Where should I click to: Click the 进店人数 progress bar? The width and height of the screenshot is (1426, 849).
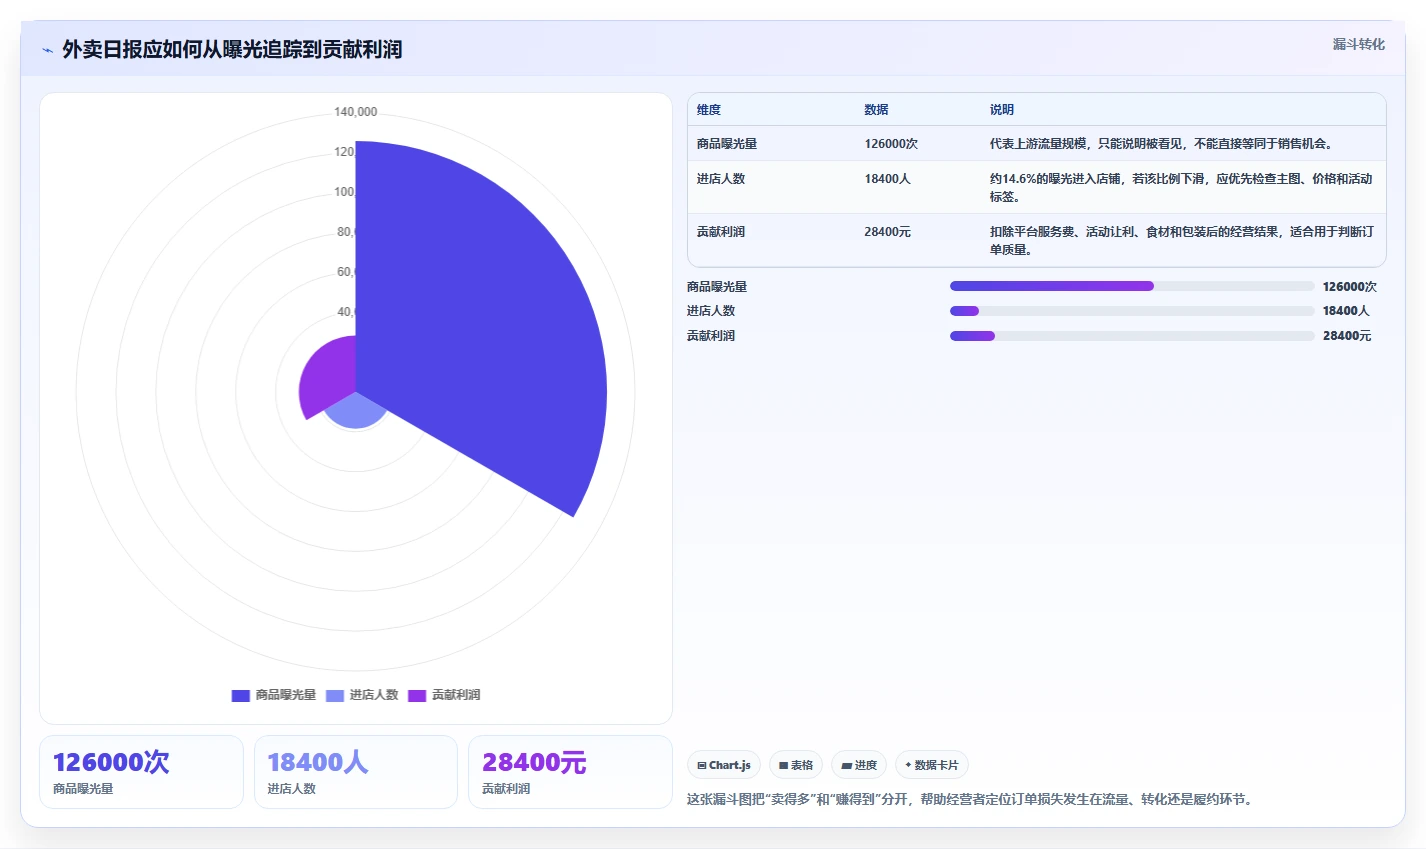[x=1132, y=311]
